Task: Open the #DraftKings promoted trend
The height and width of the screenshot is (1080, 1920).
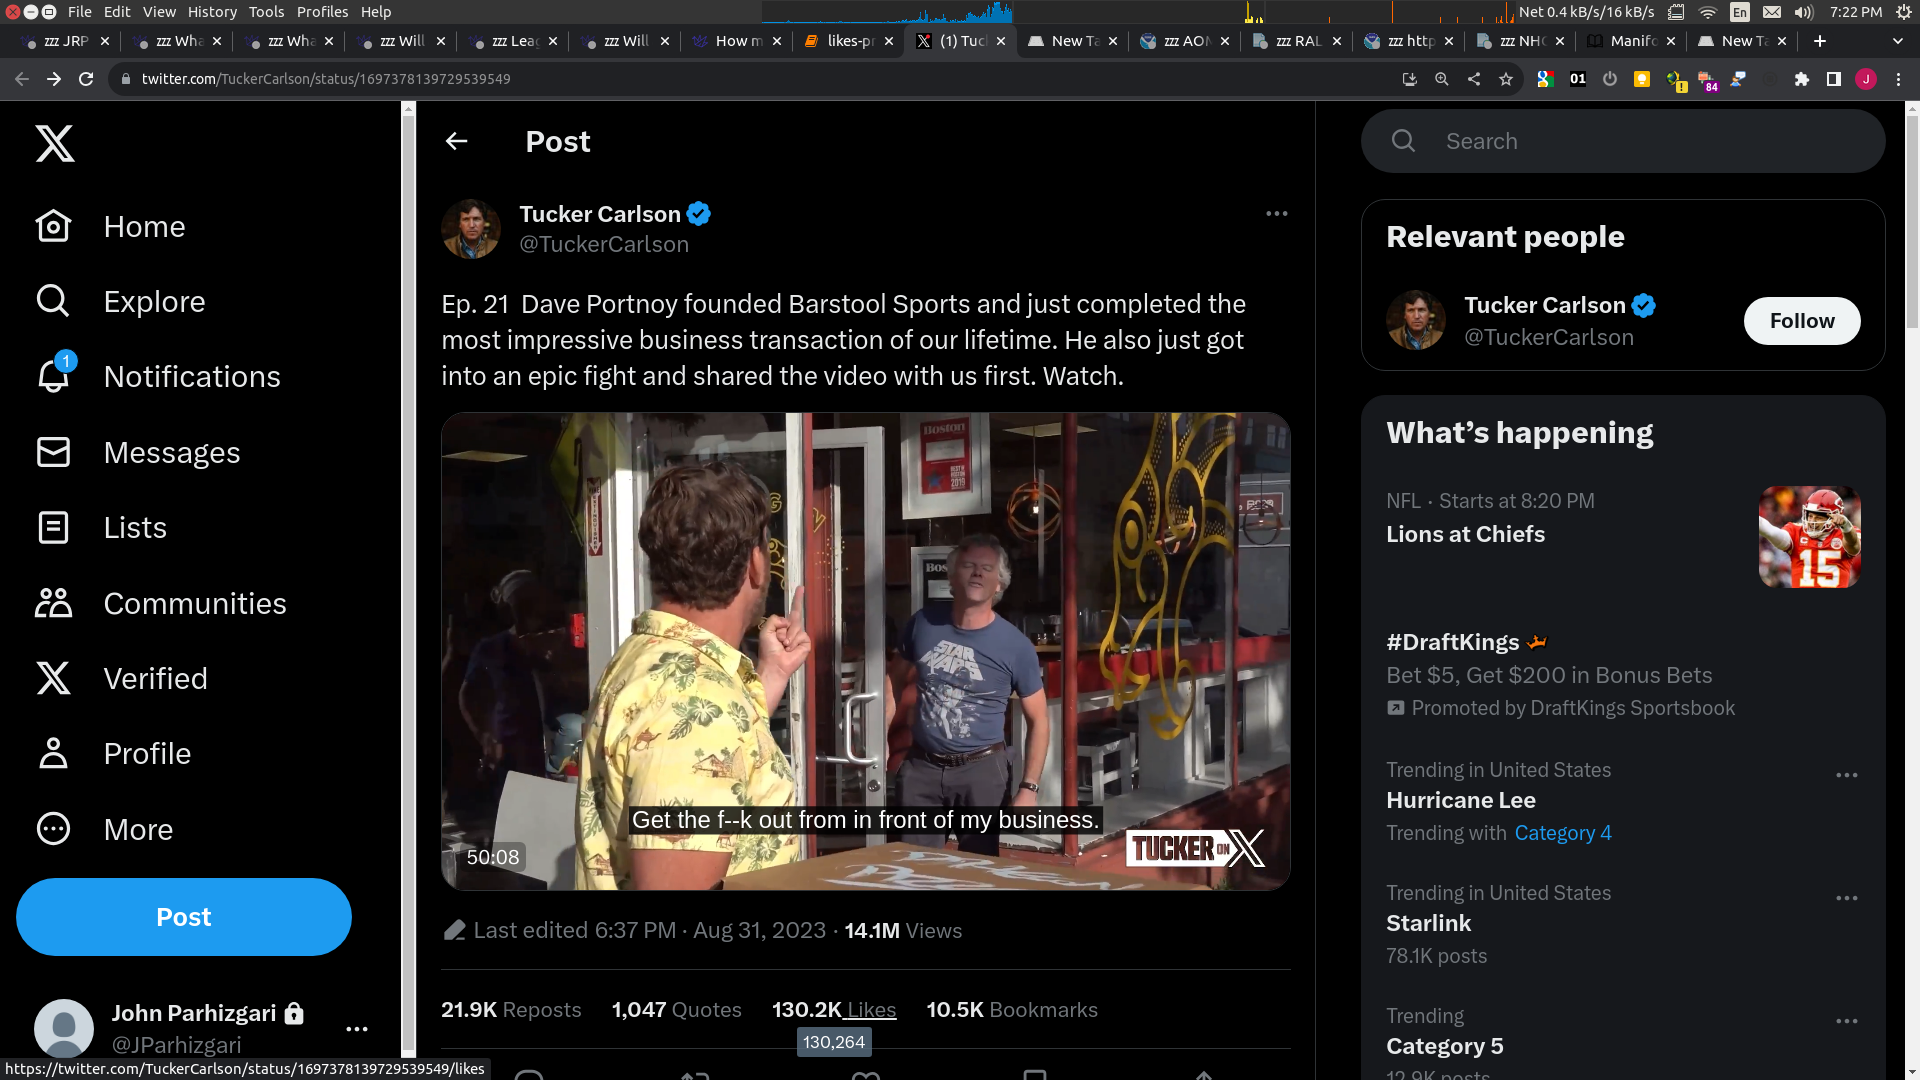Action: tap(1453, 642)
